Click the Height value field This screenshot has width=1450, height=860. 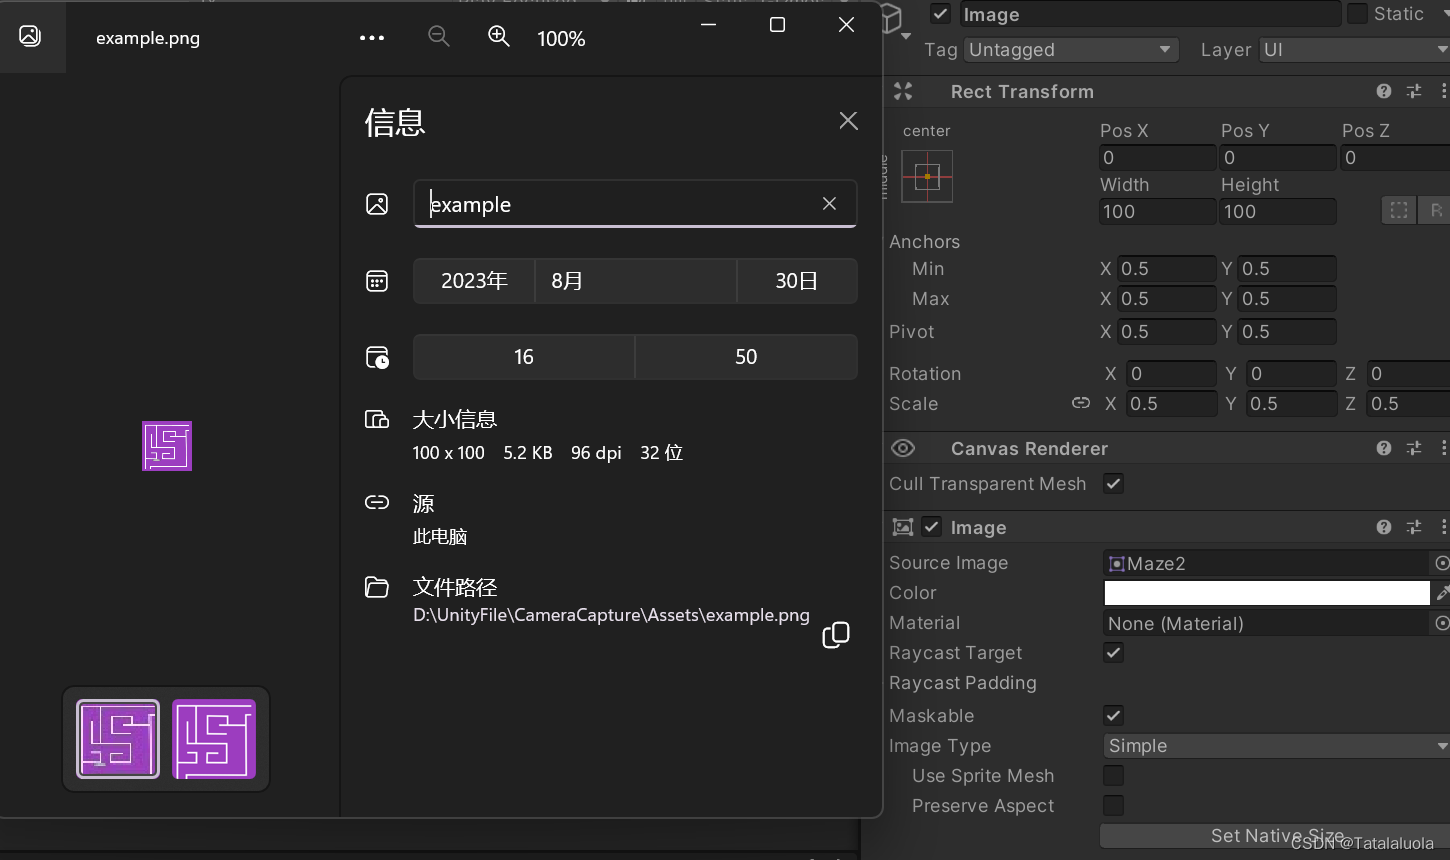[x=1278, y=212]
